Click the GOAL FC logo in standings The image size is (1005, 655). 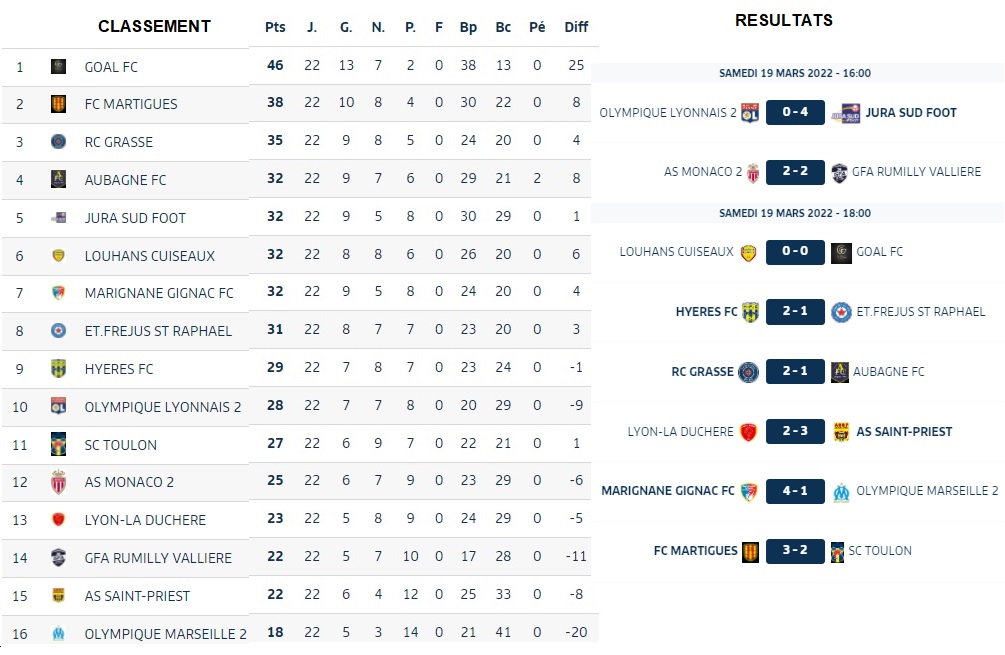point(58,67)
